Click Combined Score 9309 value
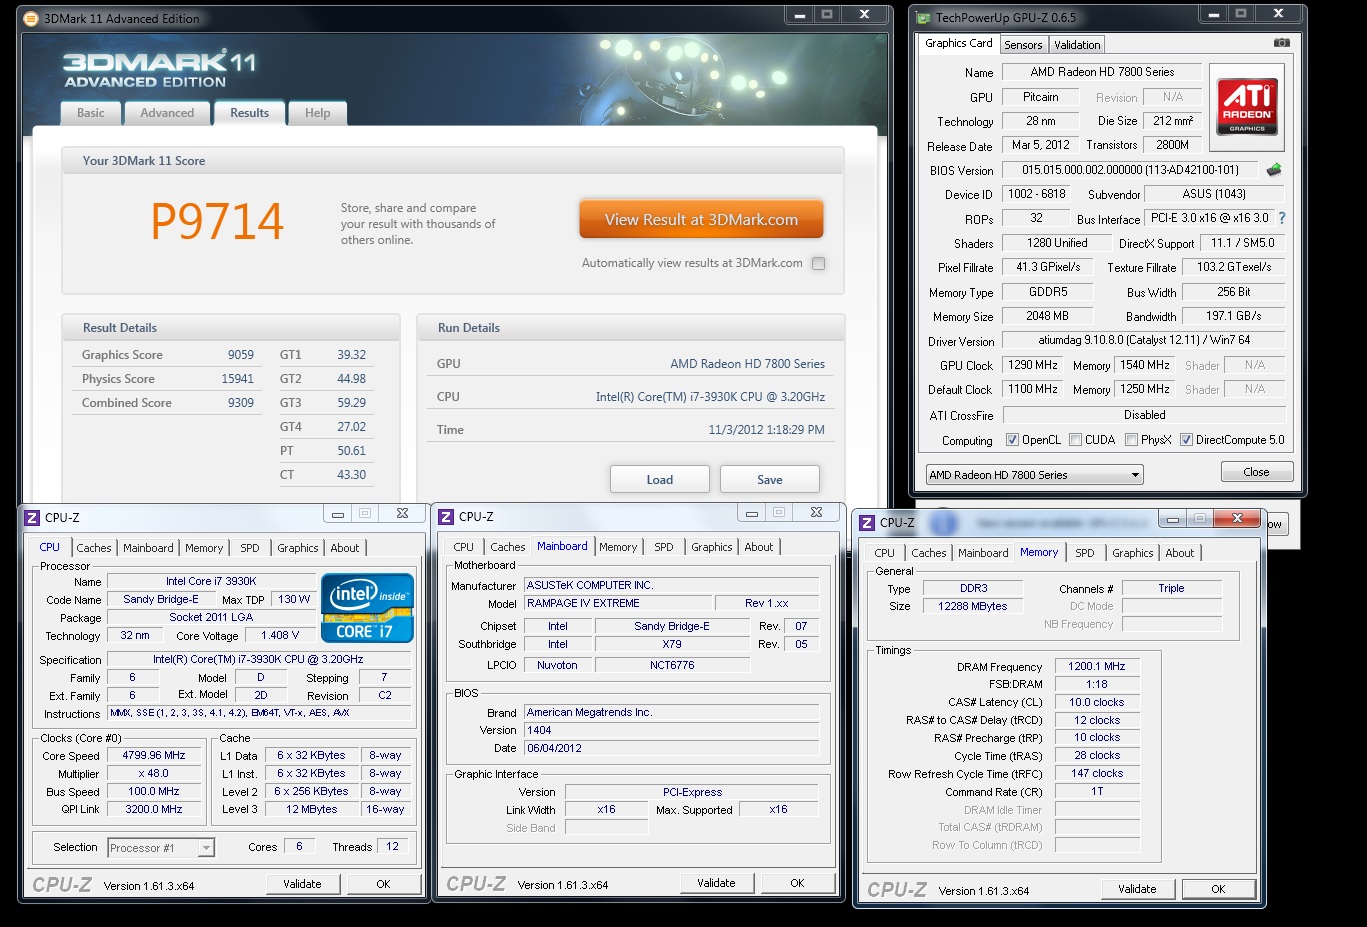 point(241,403)
